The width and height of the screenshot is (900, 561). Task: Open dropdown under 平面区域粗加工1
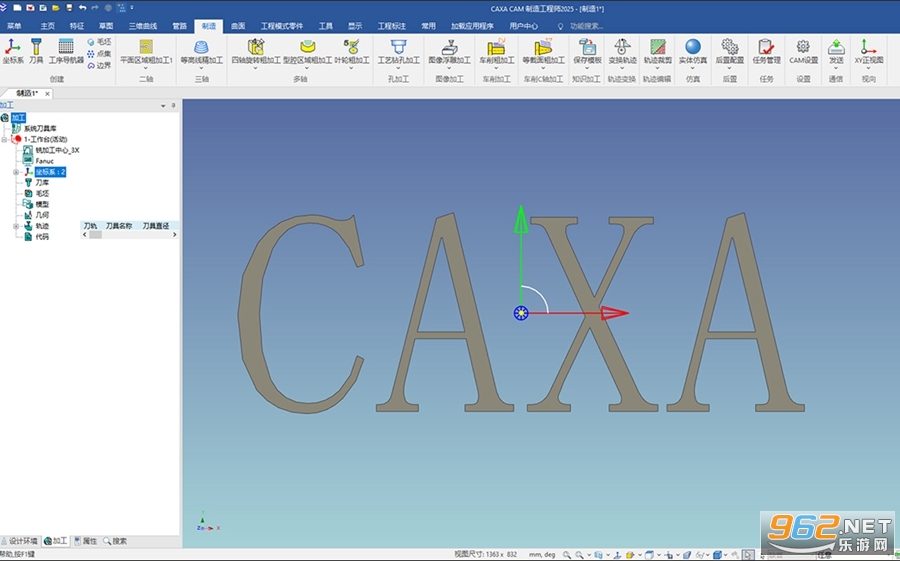[x=146, y=68]
